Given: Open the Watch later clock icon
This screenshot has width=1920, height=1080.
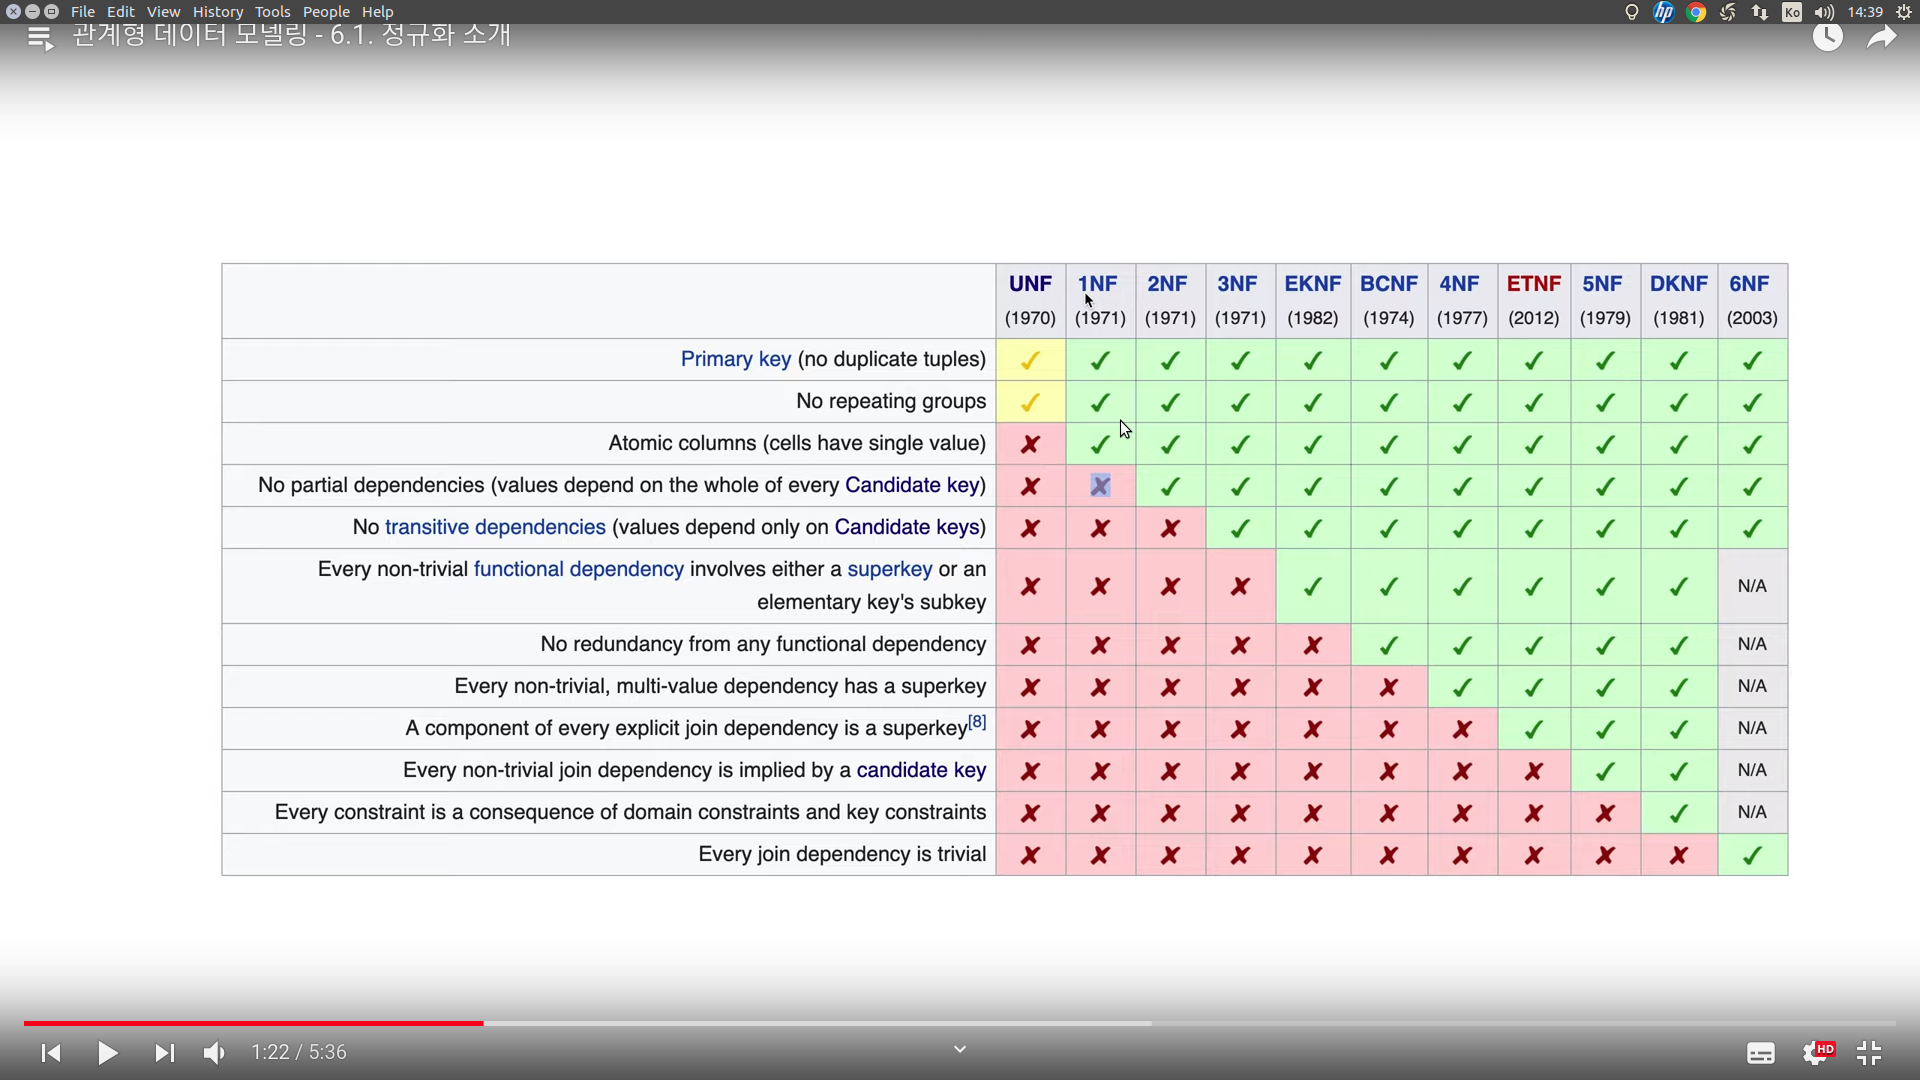Looking at the screenshot, I should [1828, 38].
